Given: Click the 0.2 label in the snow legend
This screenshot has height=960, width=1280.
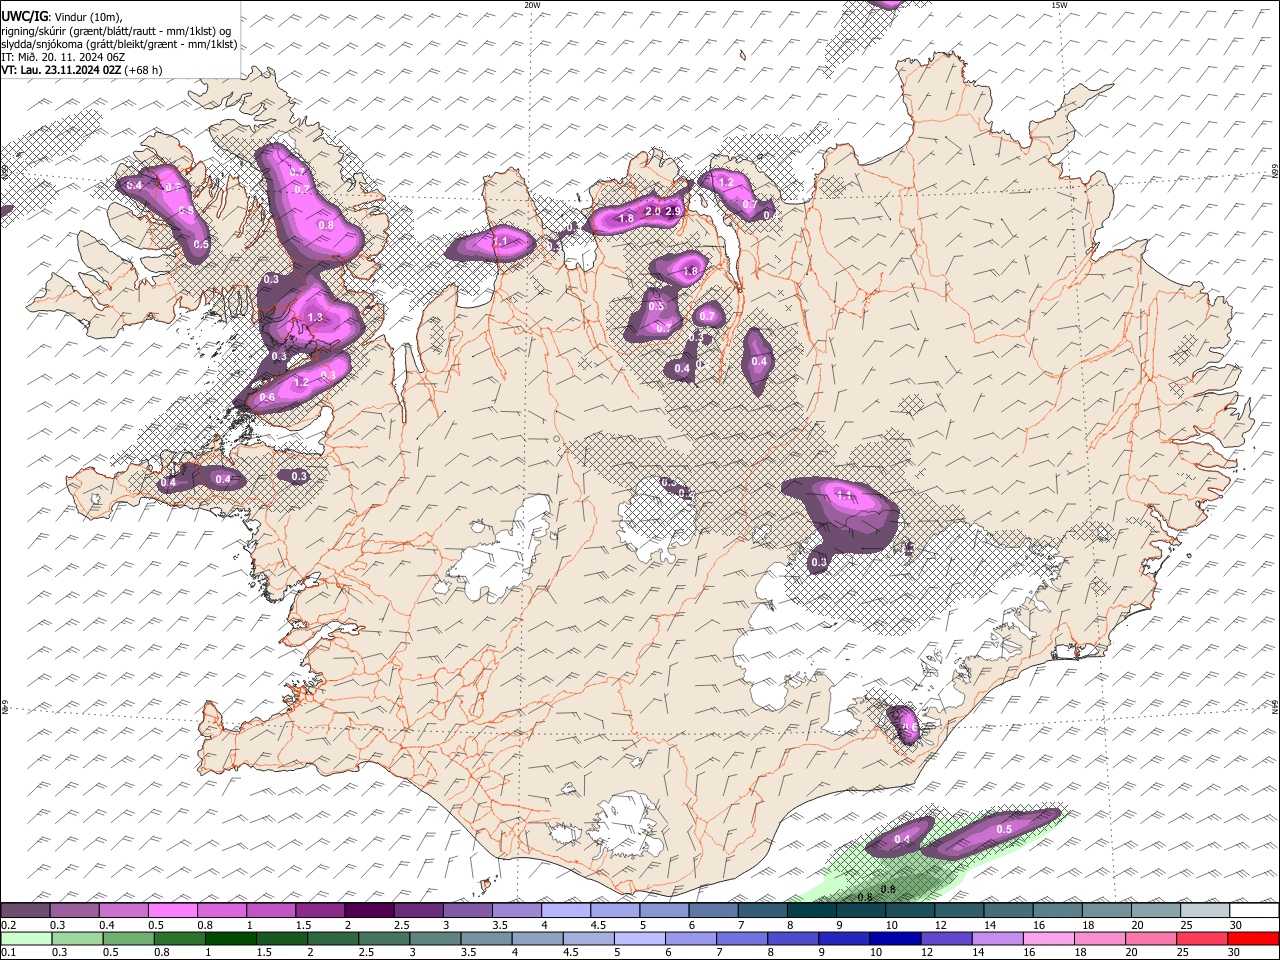Looking at the screenshot, I should [8, 925].
